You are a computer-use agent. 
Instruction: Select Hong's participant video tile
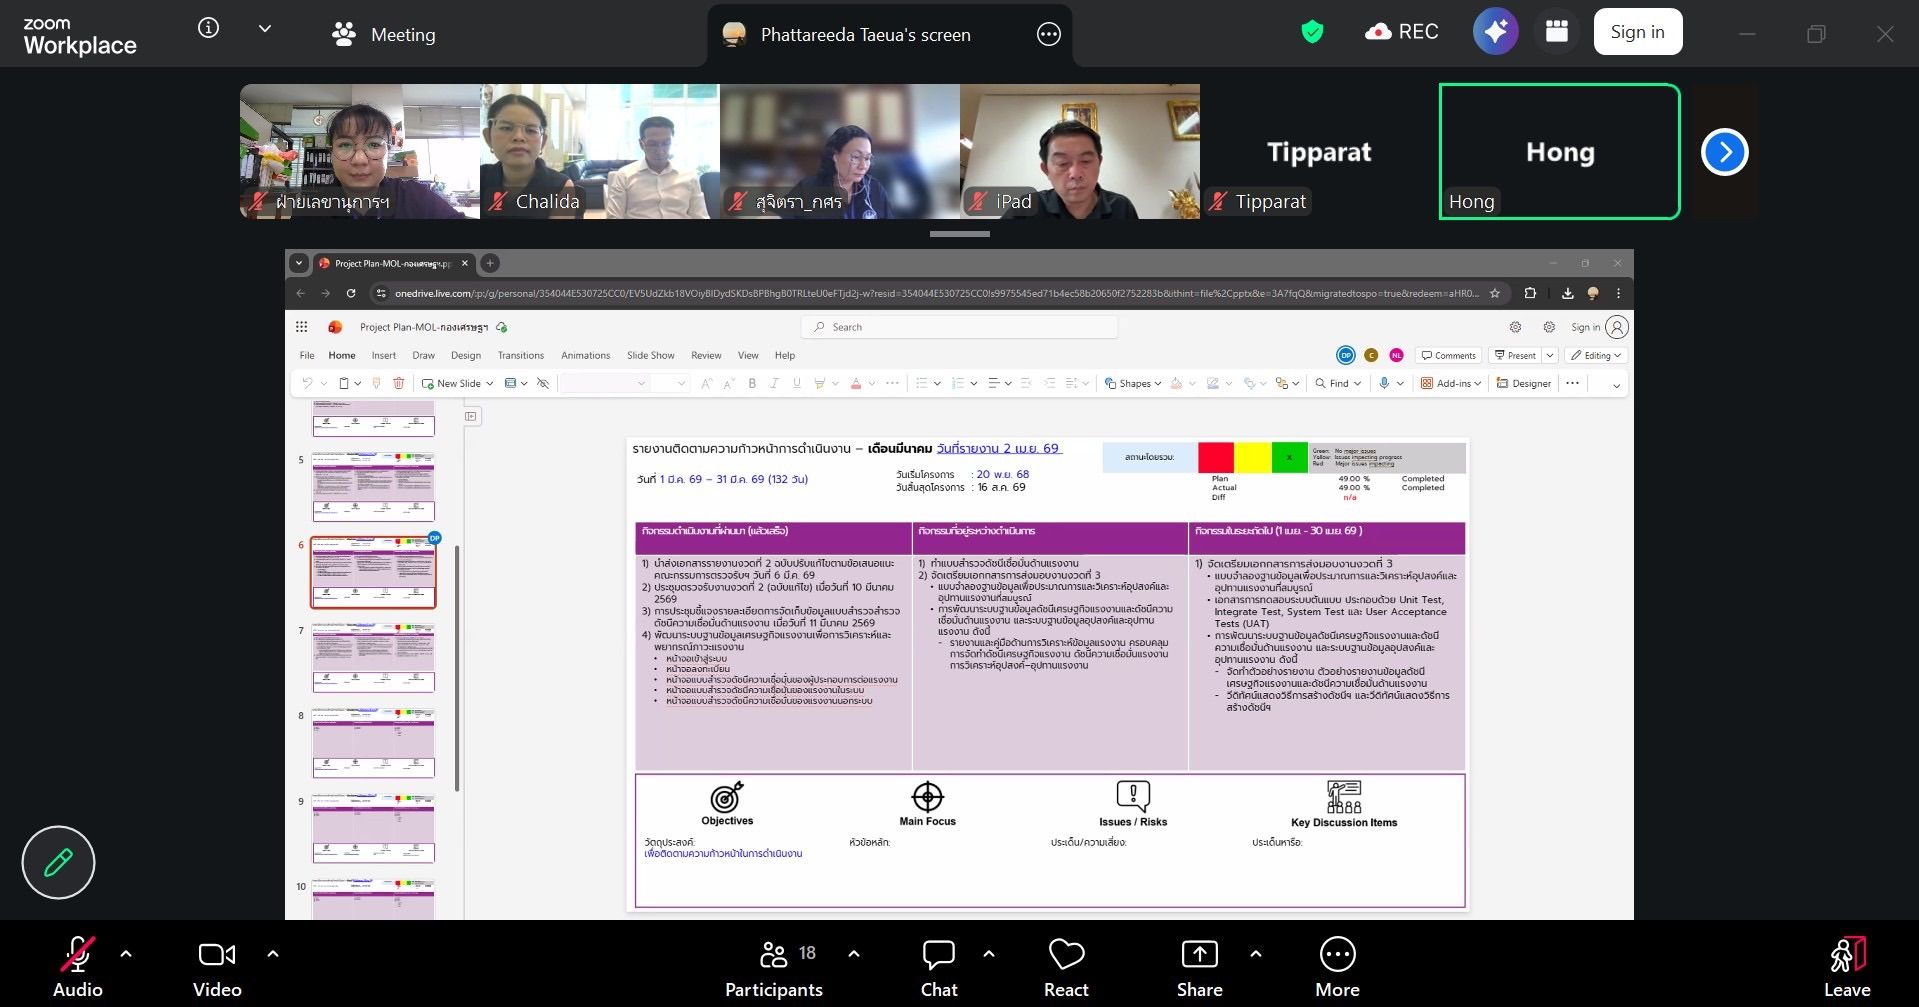tap(1559, 152)
